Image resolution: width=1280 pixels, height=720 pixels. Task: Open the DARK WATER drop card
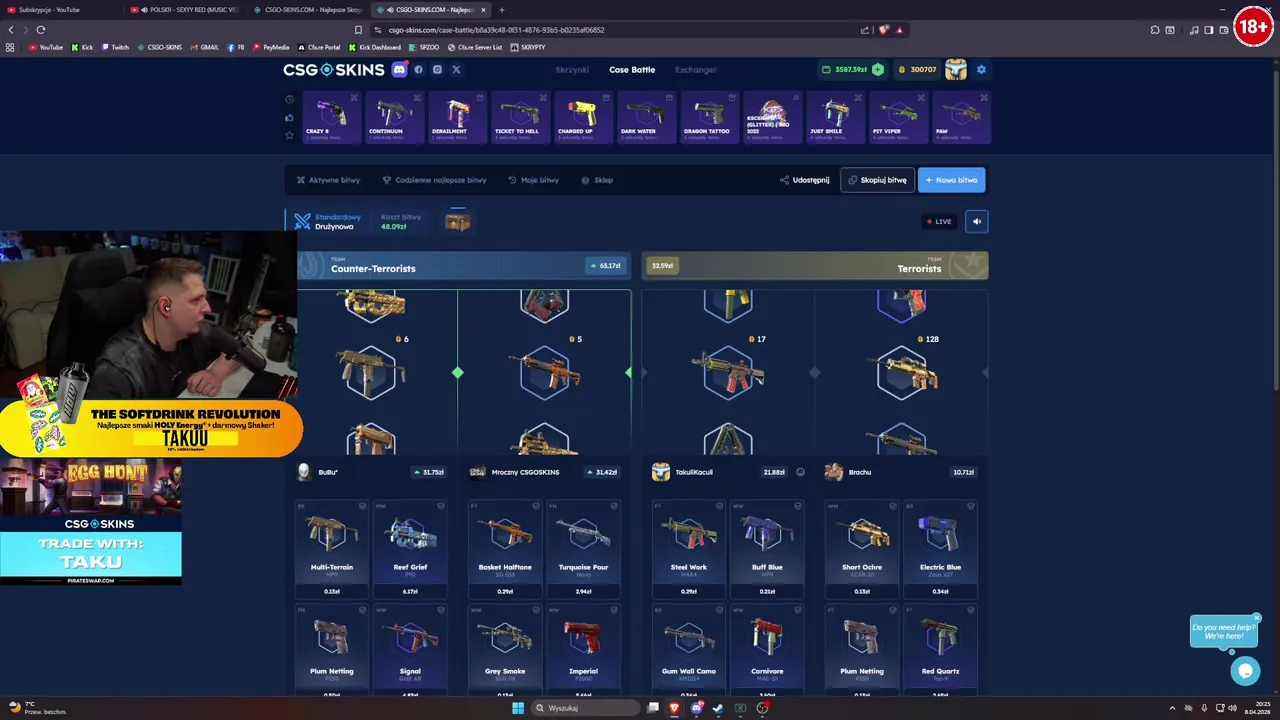[x=645, y=117]
